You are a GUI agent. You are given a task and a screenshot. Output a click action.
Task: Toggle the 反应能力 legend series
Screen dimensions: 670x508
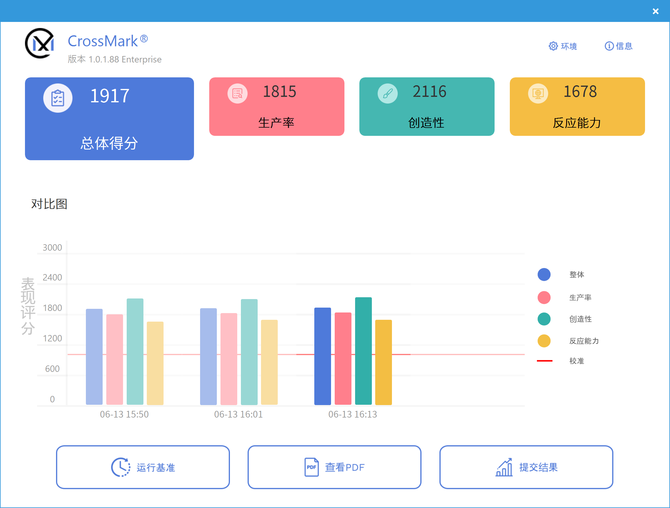[544, 341]
